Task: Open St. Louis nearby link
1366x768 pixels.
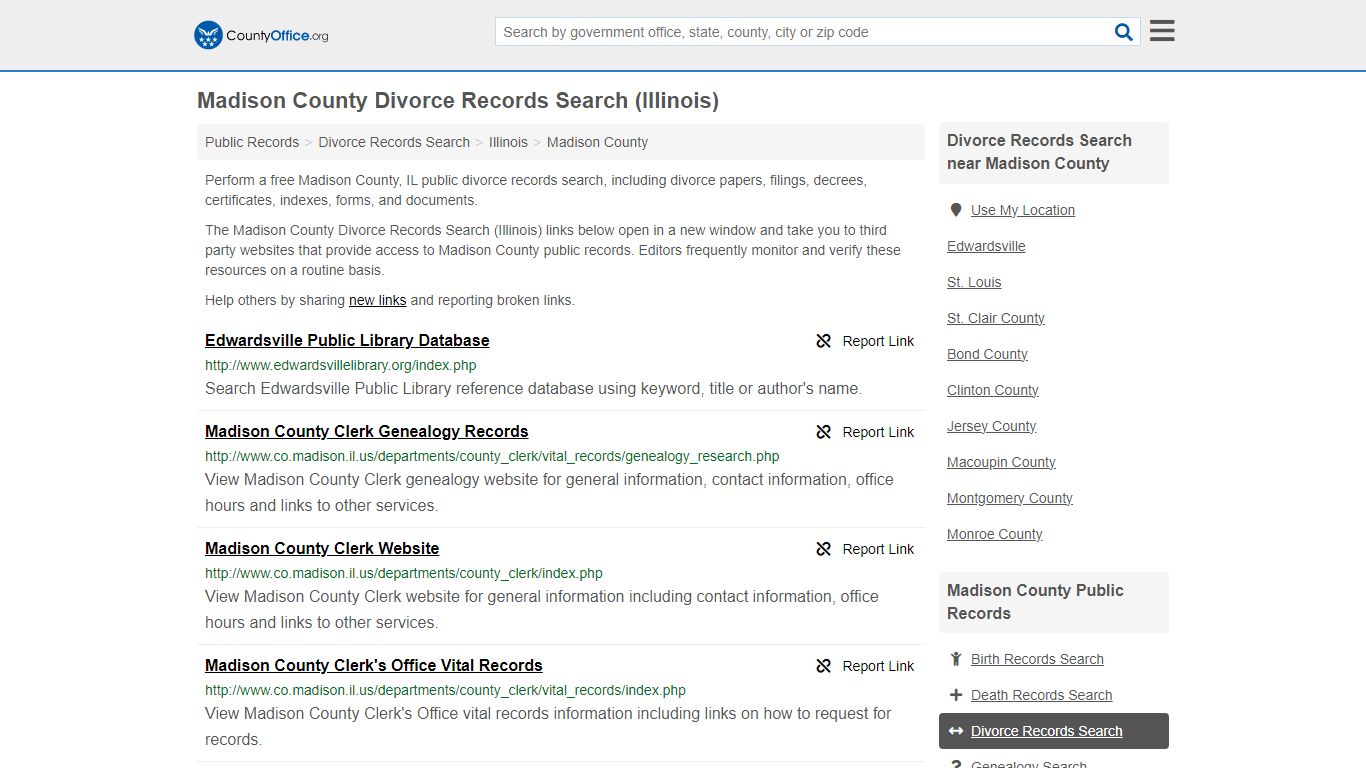Action: click(x=974, y=282)
